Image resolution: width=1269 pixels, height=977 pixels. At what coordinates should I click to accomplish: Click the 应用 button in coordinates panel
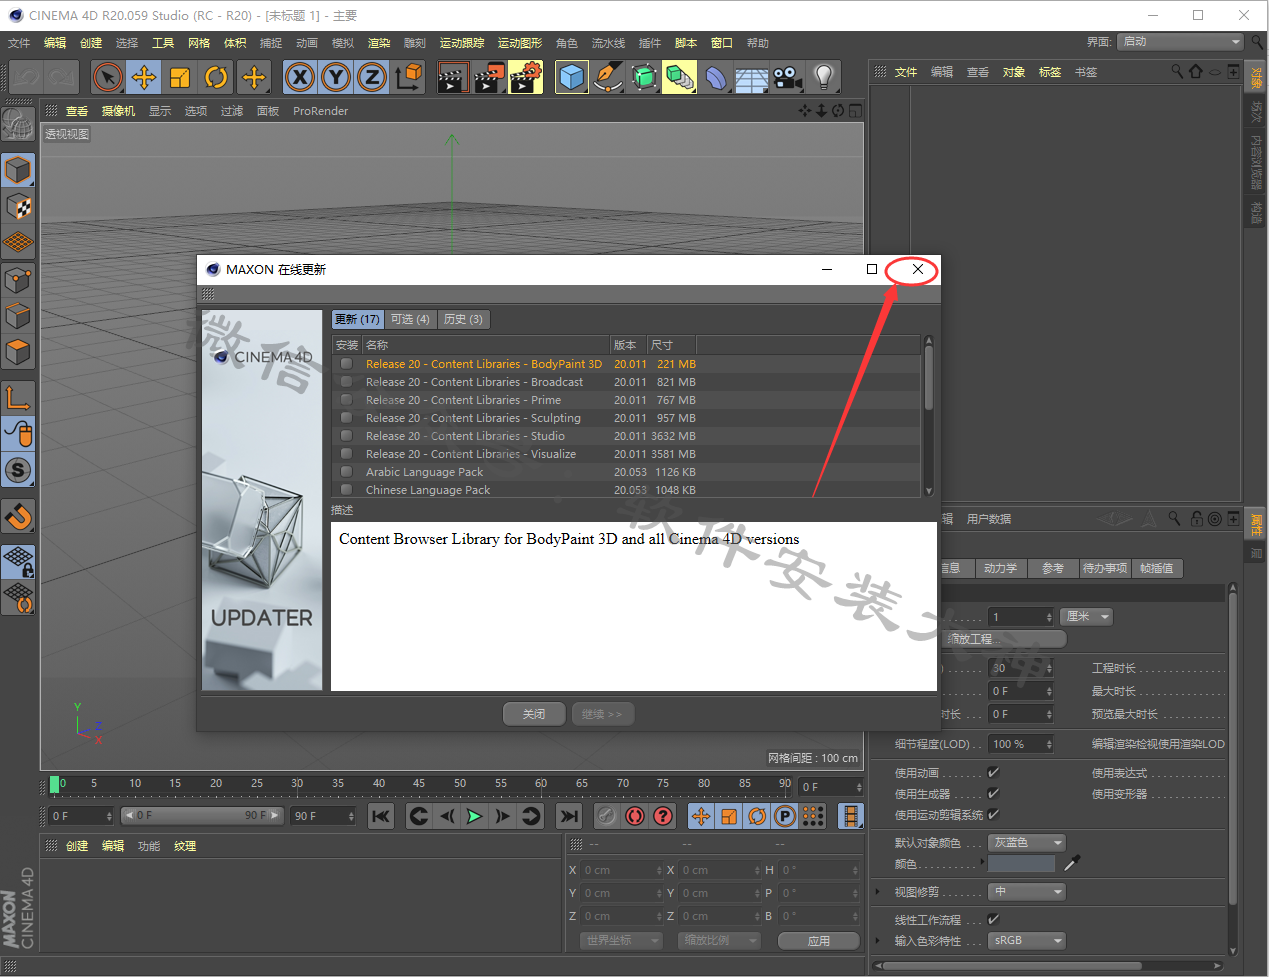819,941
